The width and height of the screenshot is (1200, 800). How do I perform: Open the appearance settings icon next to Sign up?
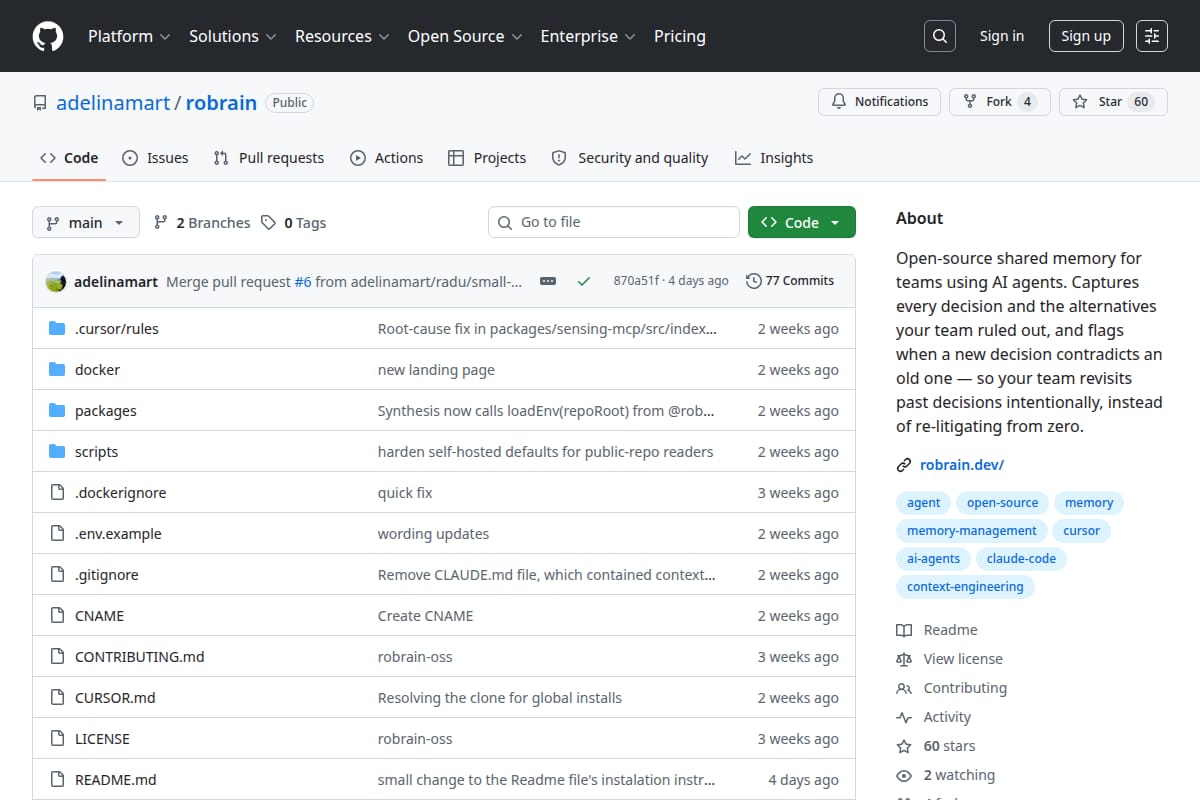click(1152, 36)
